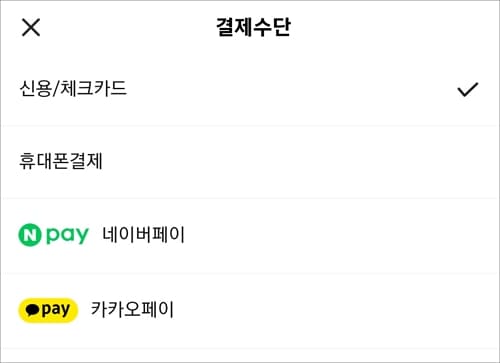Click the yellow Kakao pay badge
The image size is (500, 363).
tap(48, 310)
